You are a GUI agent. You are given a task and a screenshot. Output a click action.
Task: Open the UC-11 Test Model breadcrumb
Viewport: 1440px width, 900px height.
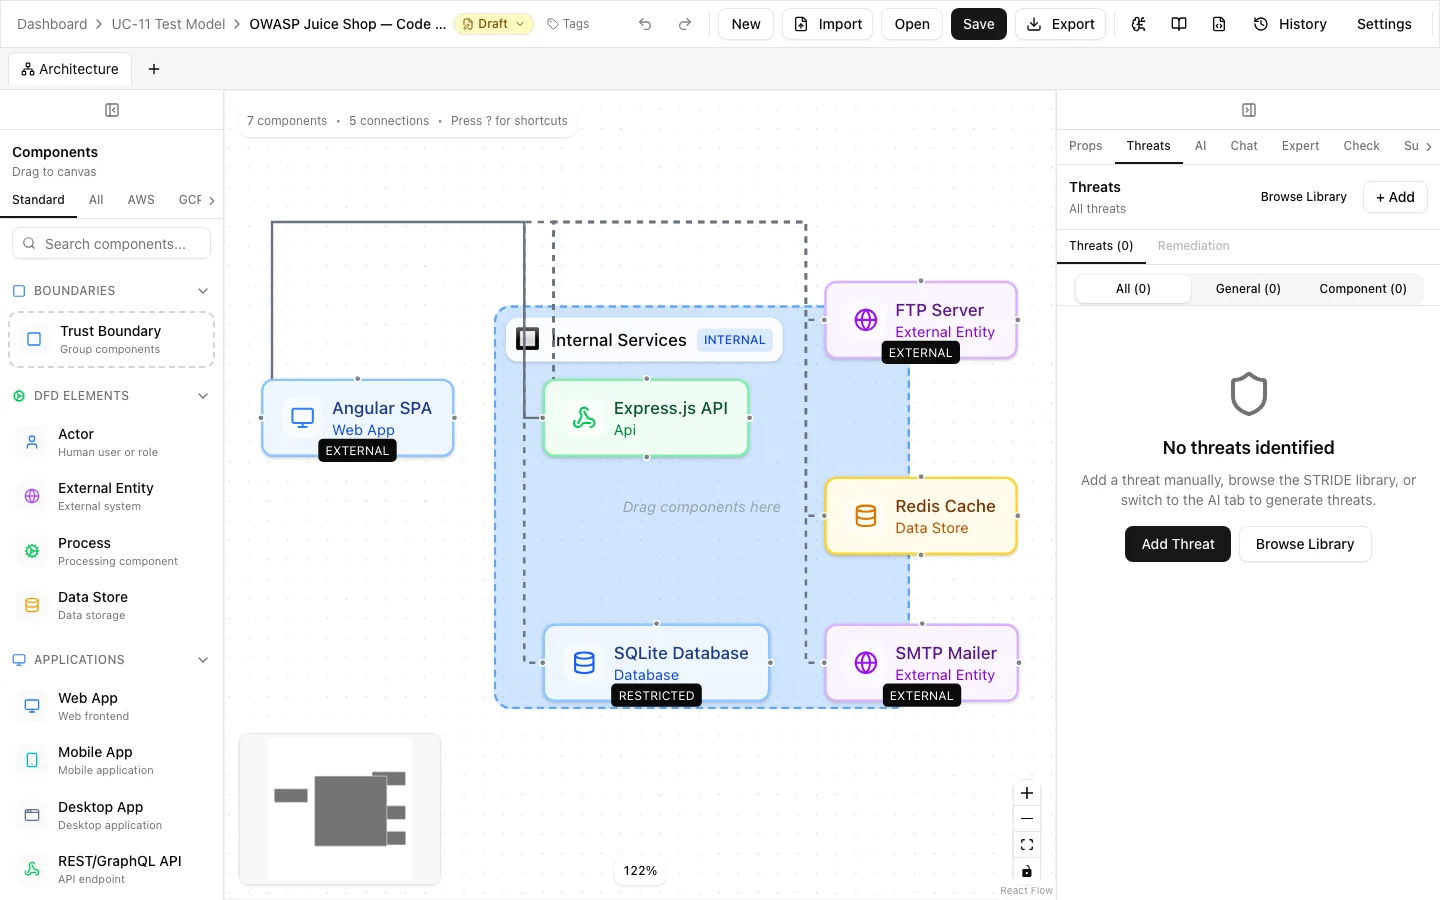coord(168,24)
